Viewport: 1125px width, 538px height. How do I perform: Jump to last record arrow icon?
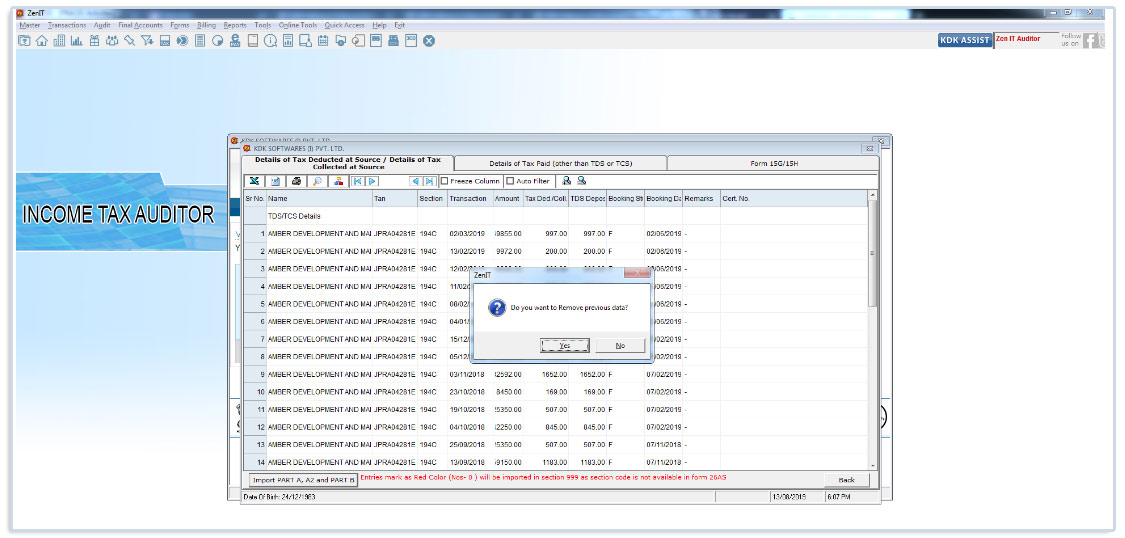pyautogui.click(x=429, y=181)
